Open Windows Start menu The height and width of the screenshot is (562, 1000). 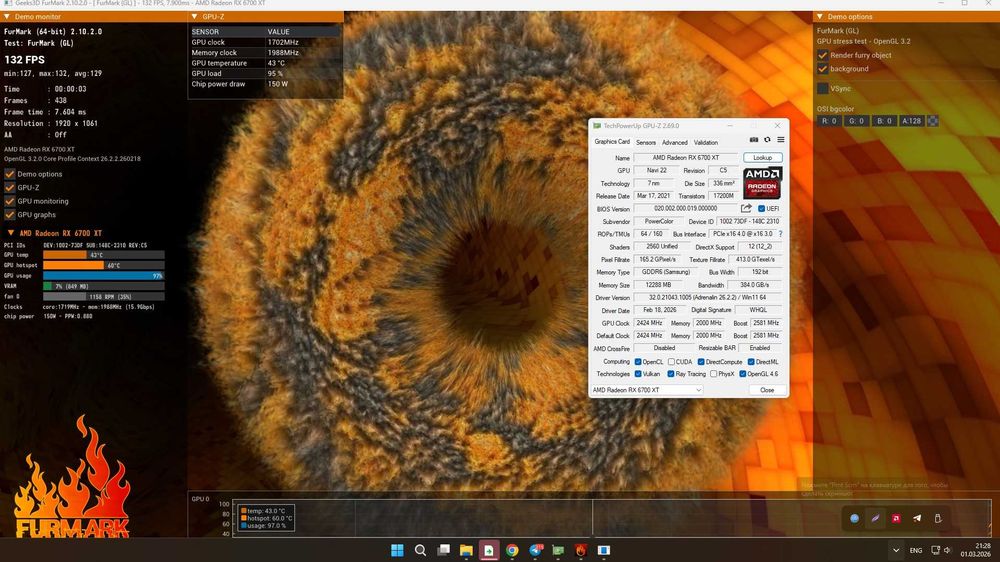point(397,550)
